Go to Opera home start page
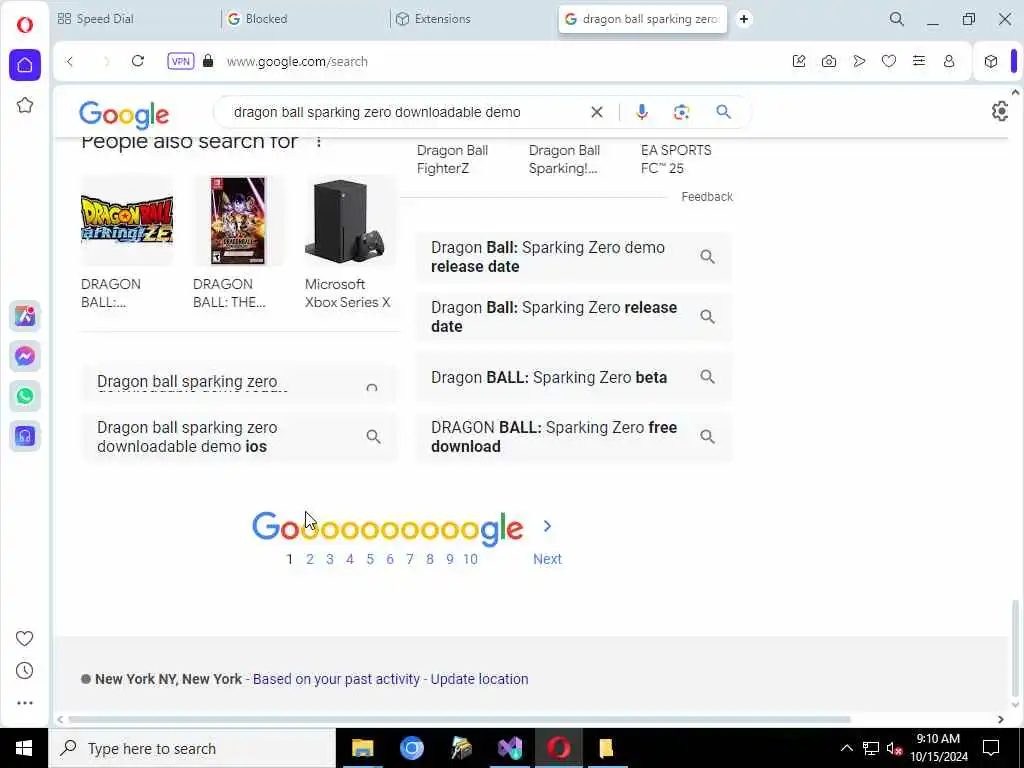This screenshot has height=768, width=1024. pyautogui.click(x=25, y=65)
